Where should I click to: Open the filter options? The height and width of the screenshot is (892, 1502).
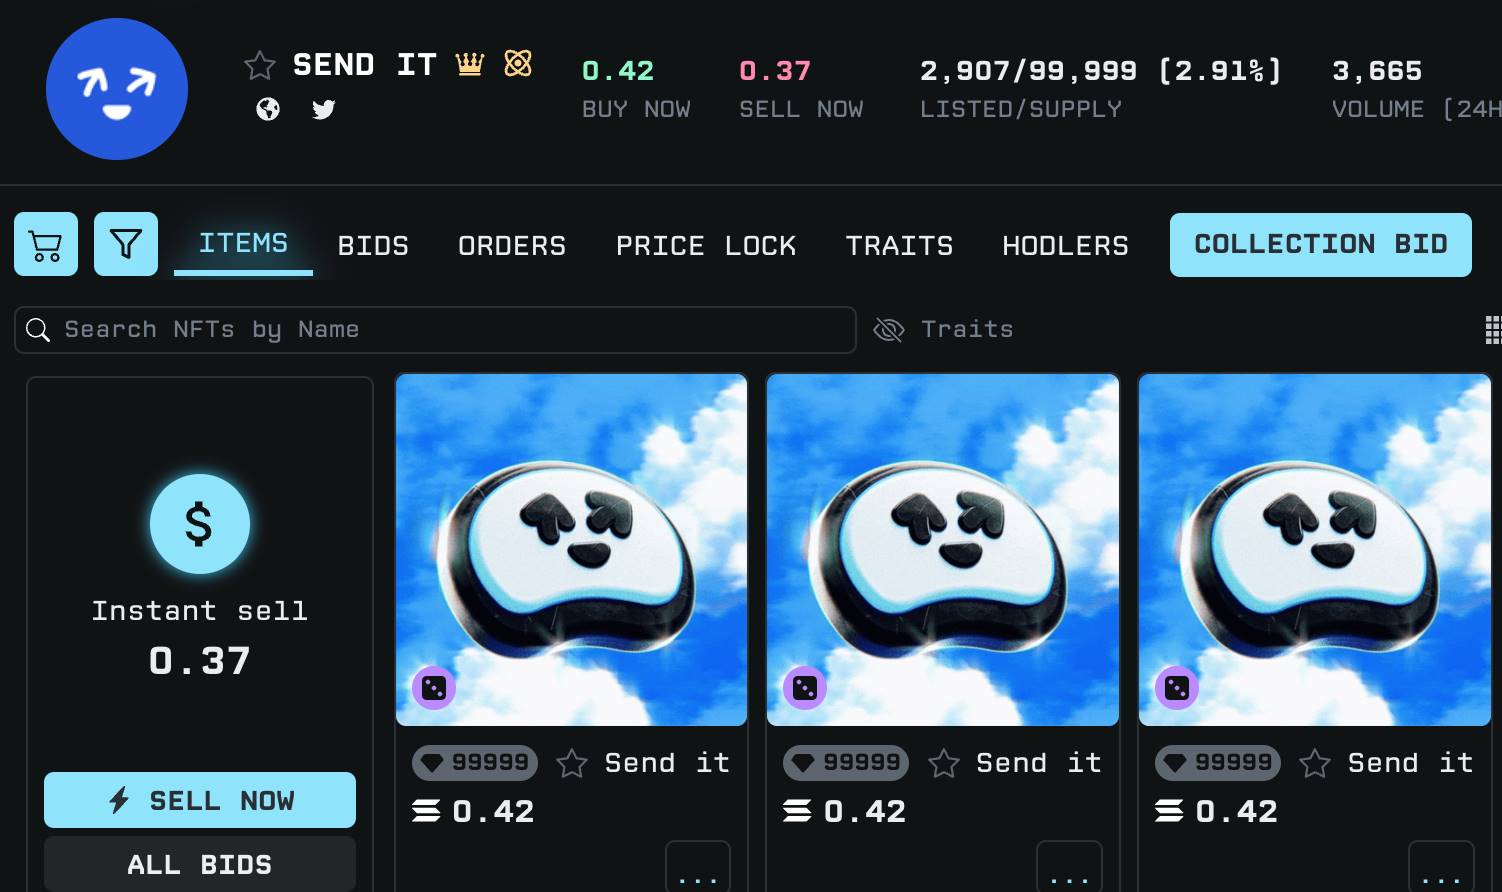tap(125, 243)
